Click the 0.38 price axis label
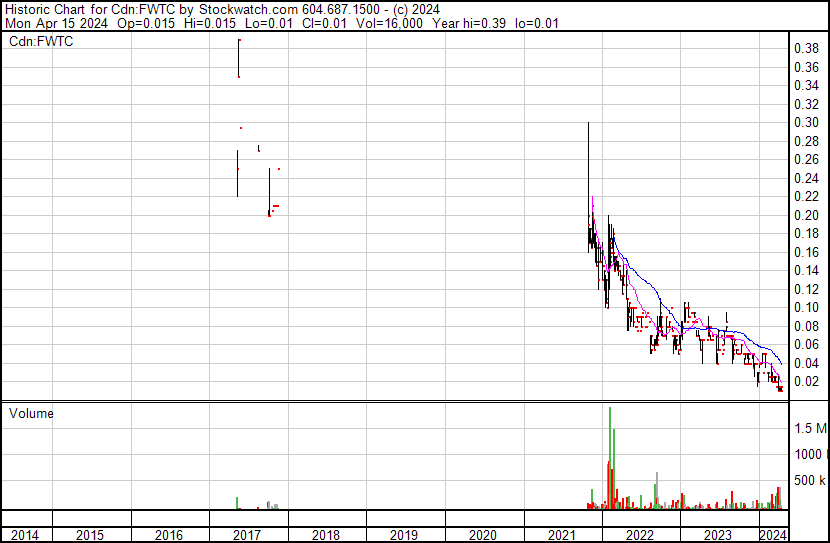This screenshot has height=543, width=830. [806, 49]
